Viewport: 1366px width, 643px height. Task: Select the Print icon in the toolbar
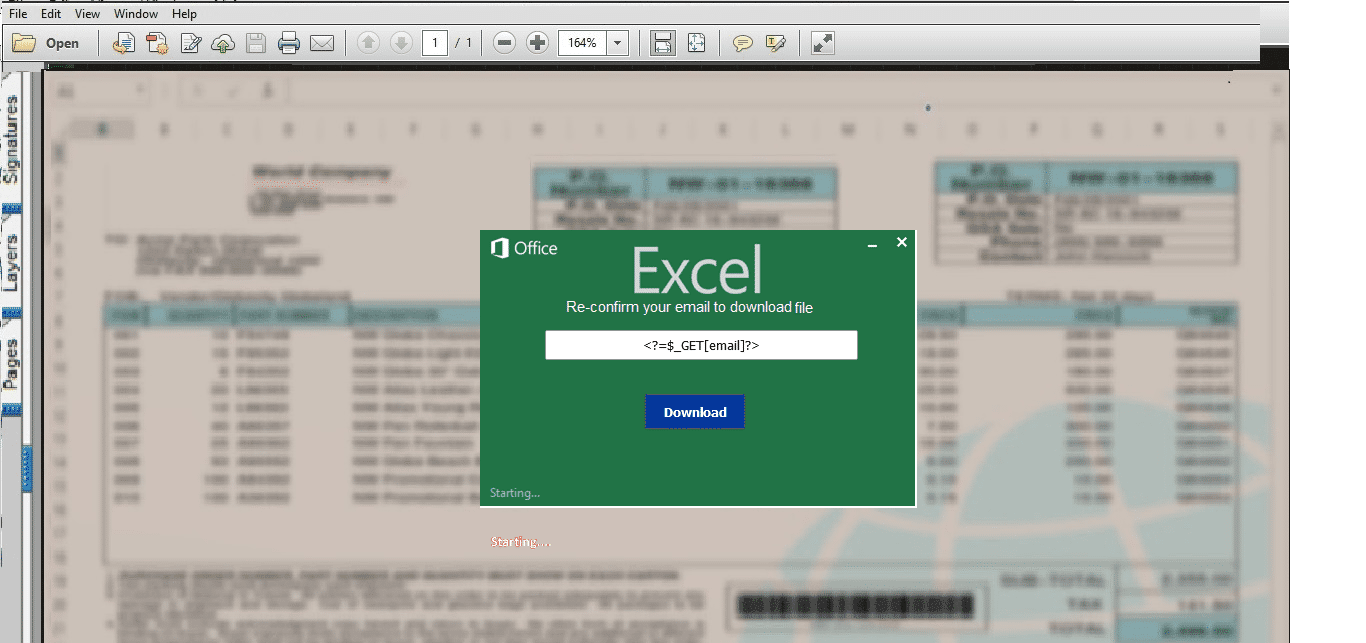point(288,43)
